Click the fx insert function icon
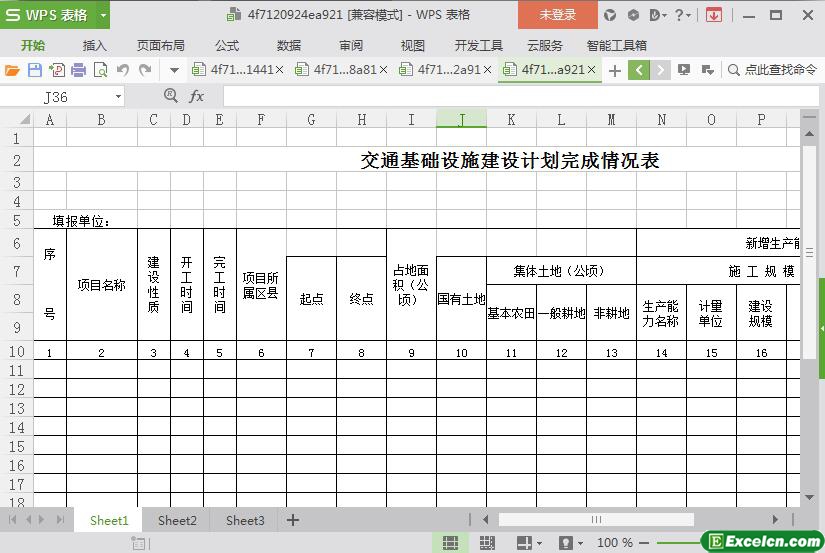The image size is (825, 553). 196,96
